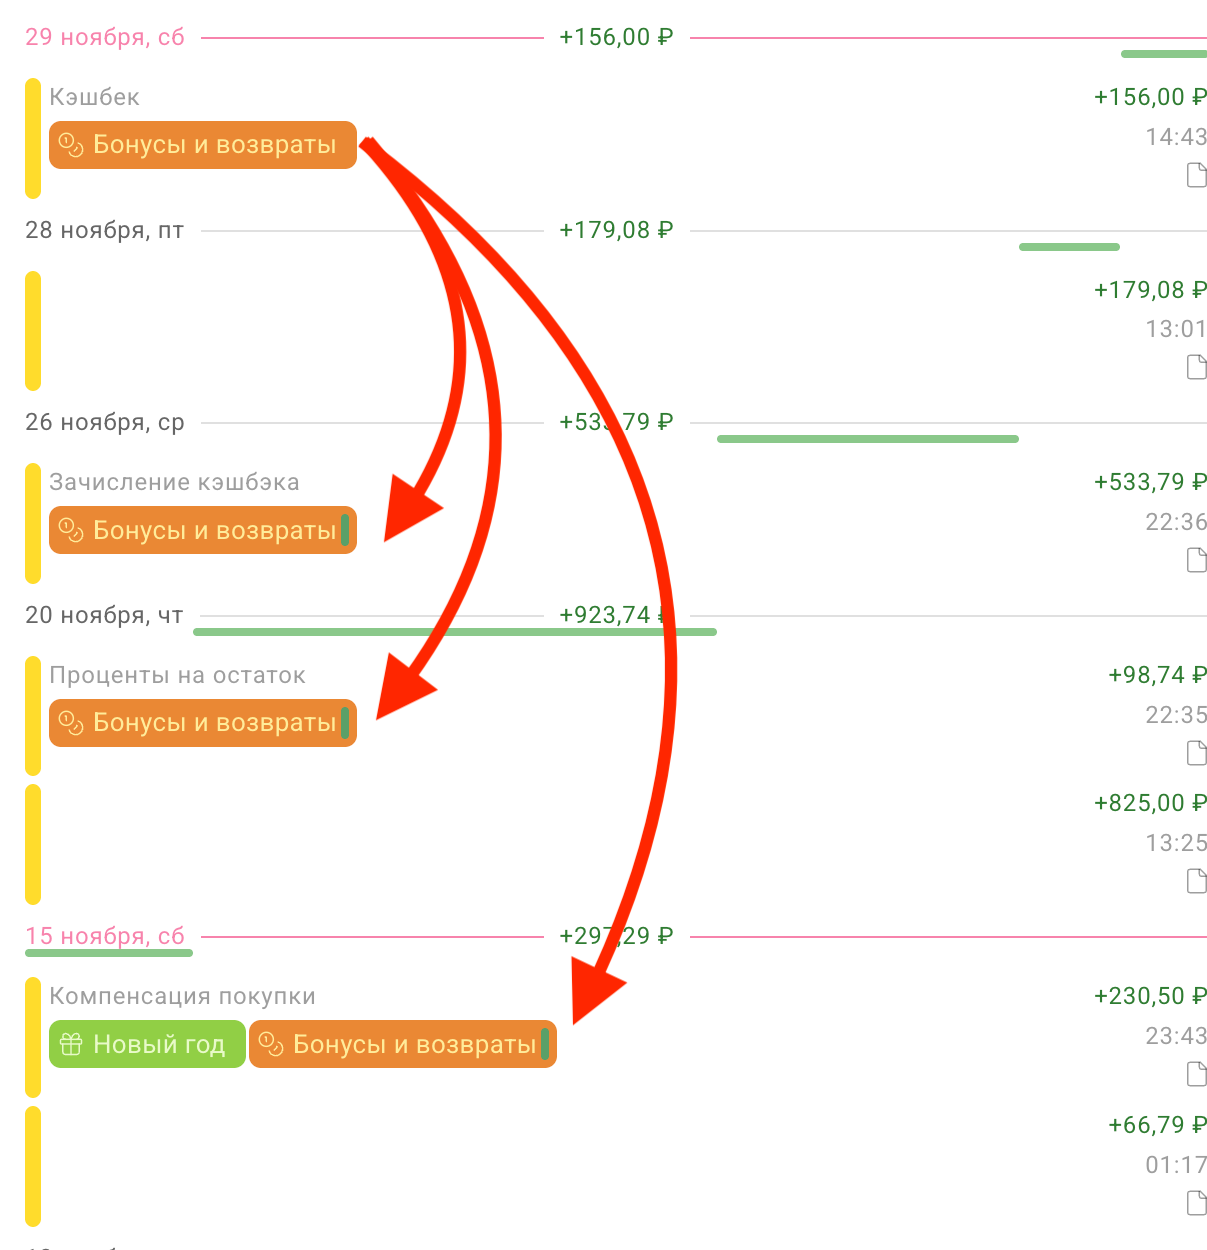Open the receipt icon for the 14:43 cashback
The width and height of the screenshot is (1207, 1250).
(x=1196, y=176)
